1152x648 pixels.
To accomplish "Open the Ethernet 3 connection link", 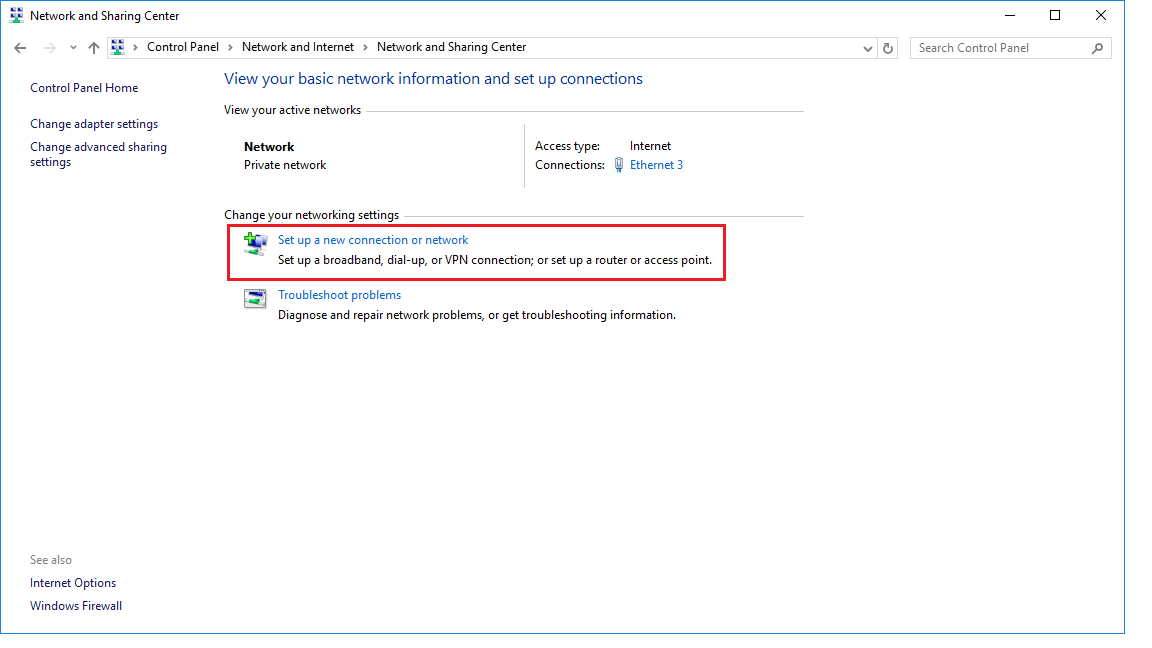I will [656, 165].
